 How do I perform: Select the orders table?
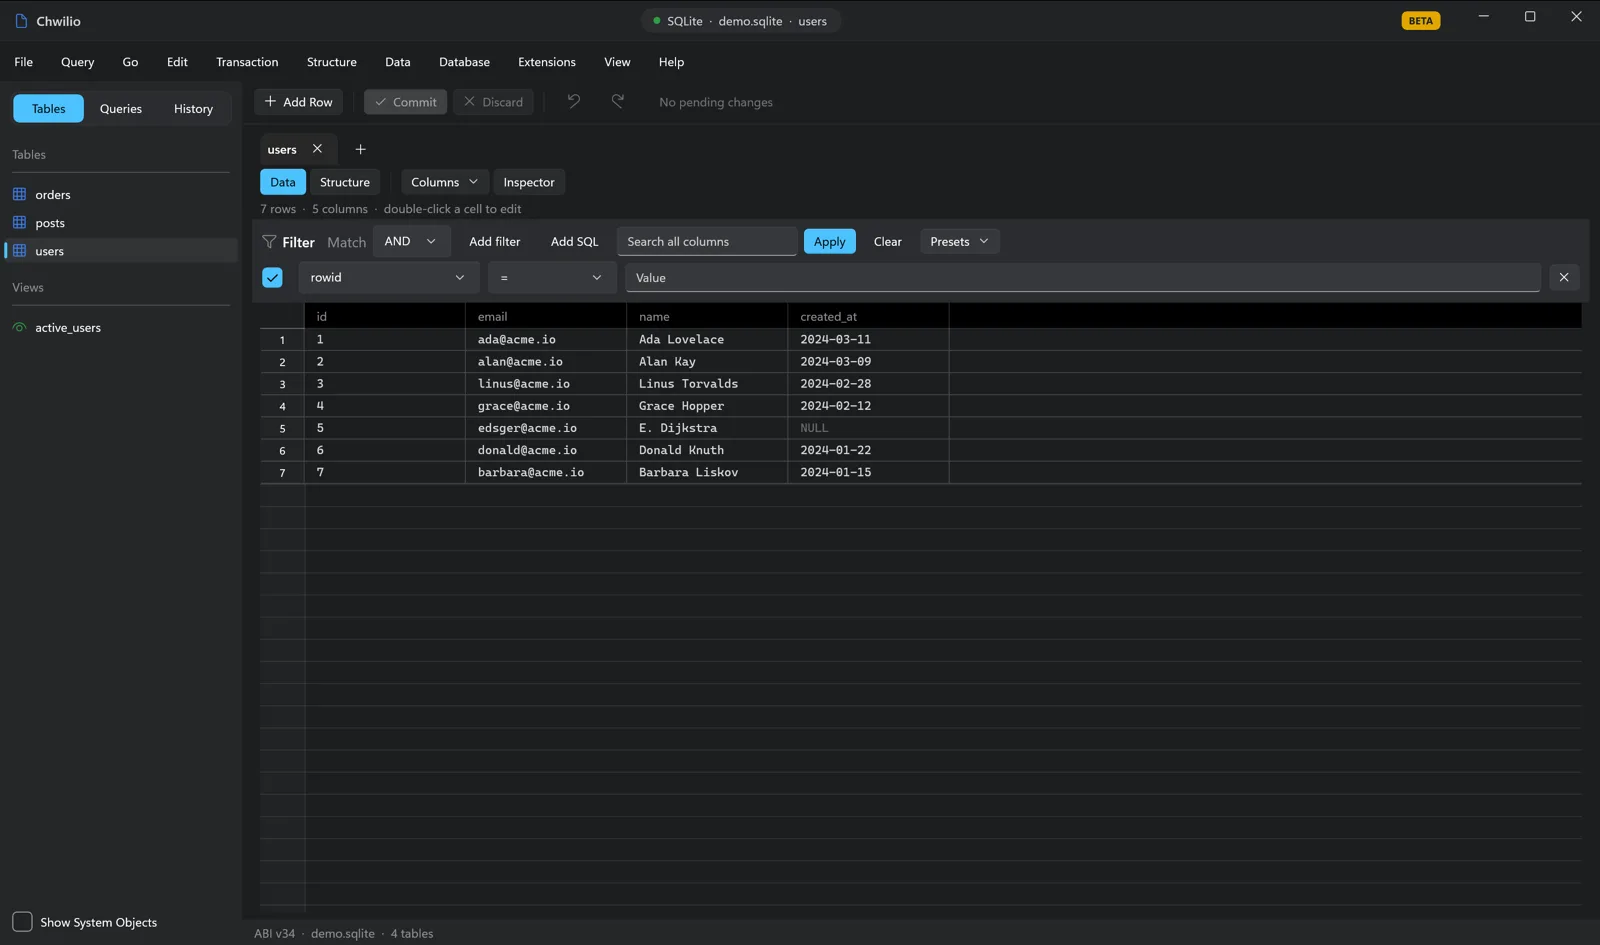pyautogui.click(x=120, y=194)
